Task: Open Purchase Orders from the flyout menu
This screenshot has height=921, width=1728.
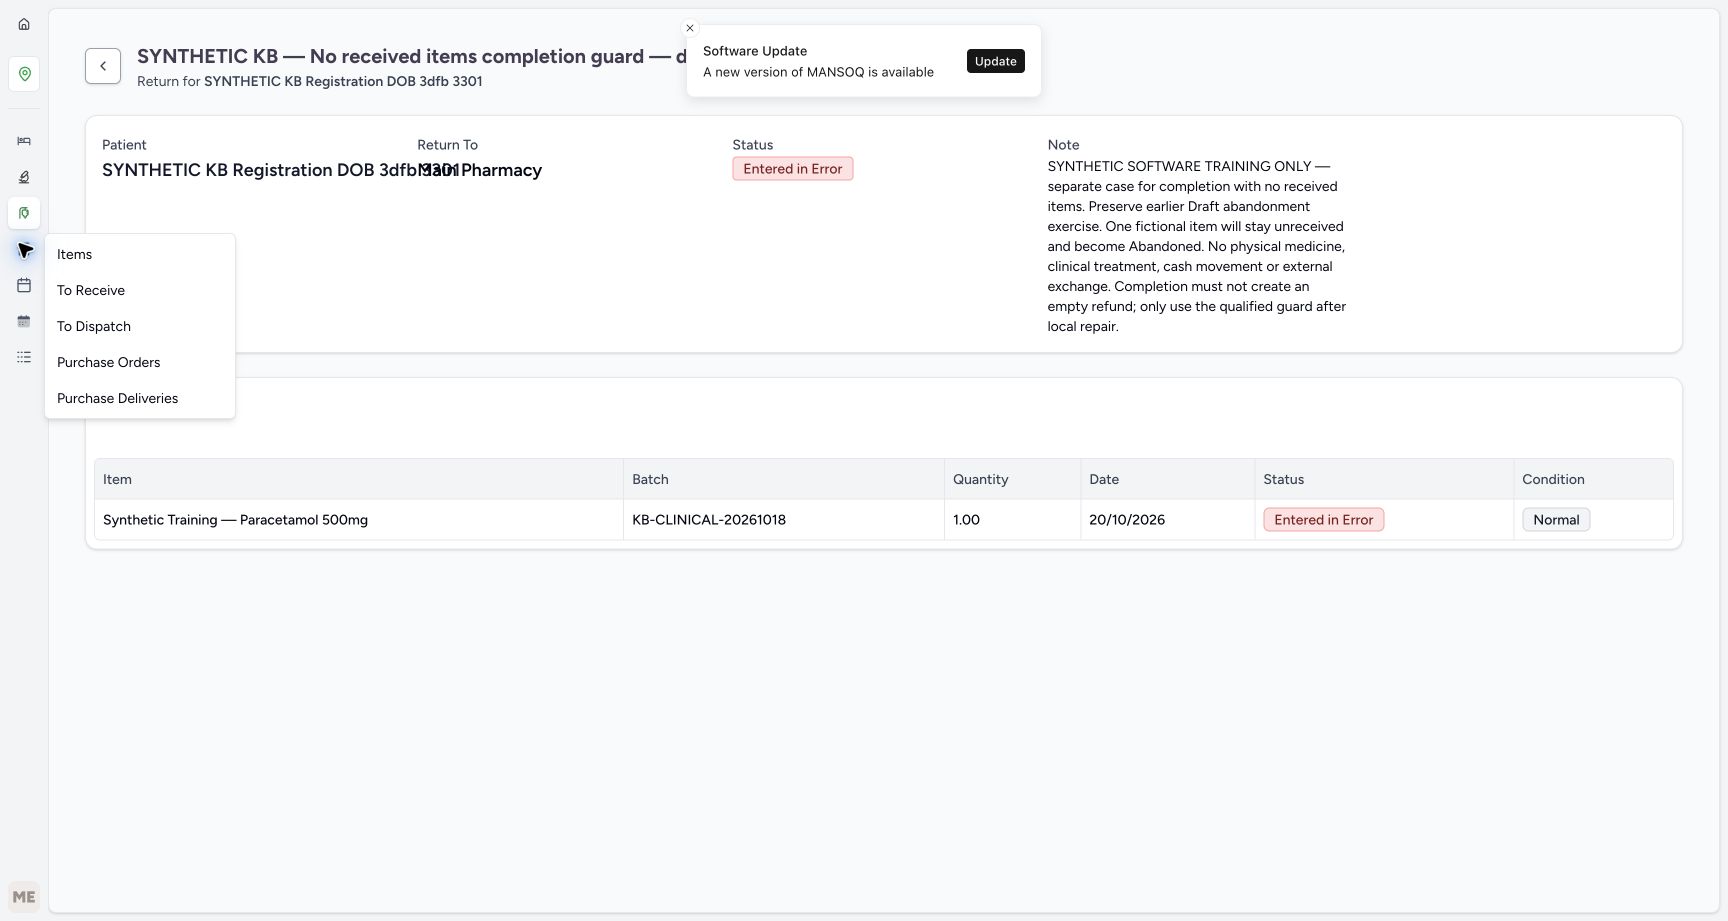Action: [140, 362]
